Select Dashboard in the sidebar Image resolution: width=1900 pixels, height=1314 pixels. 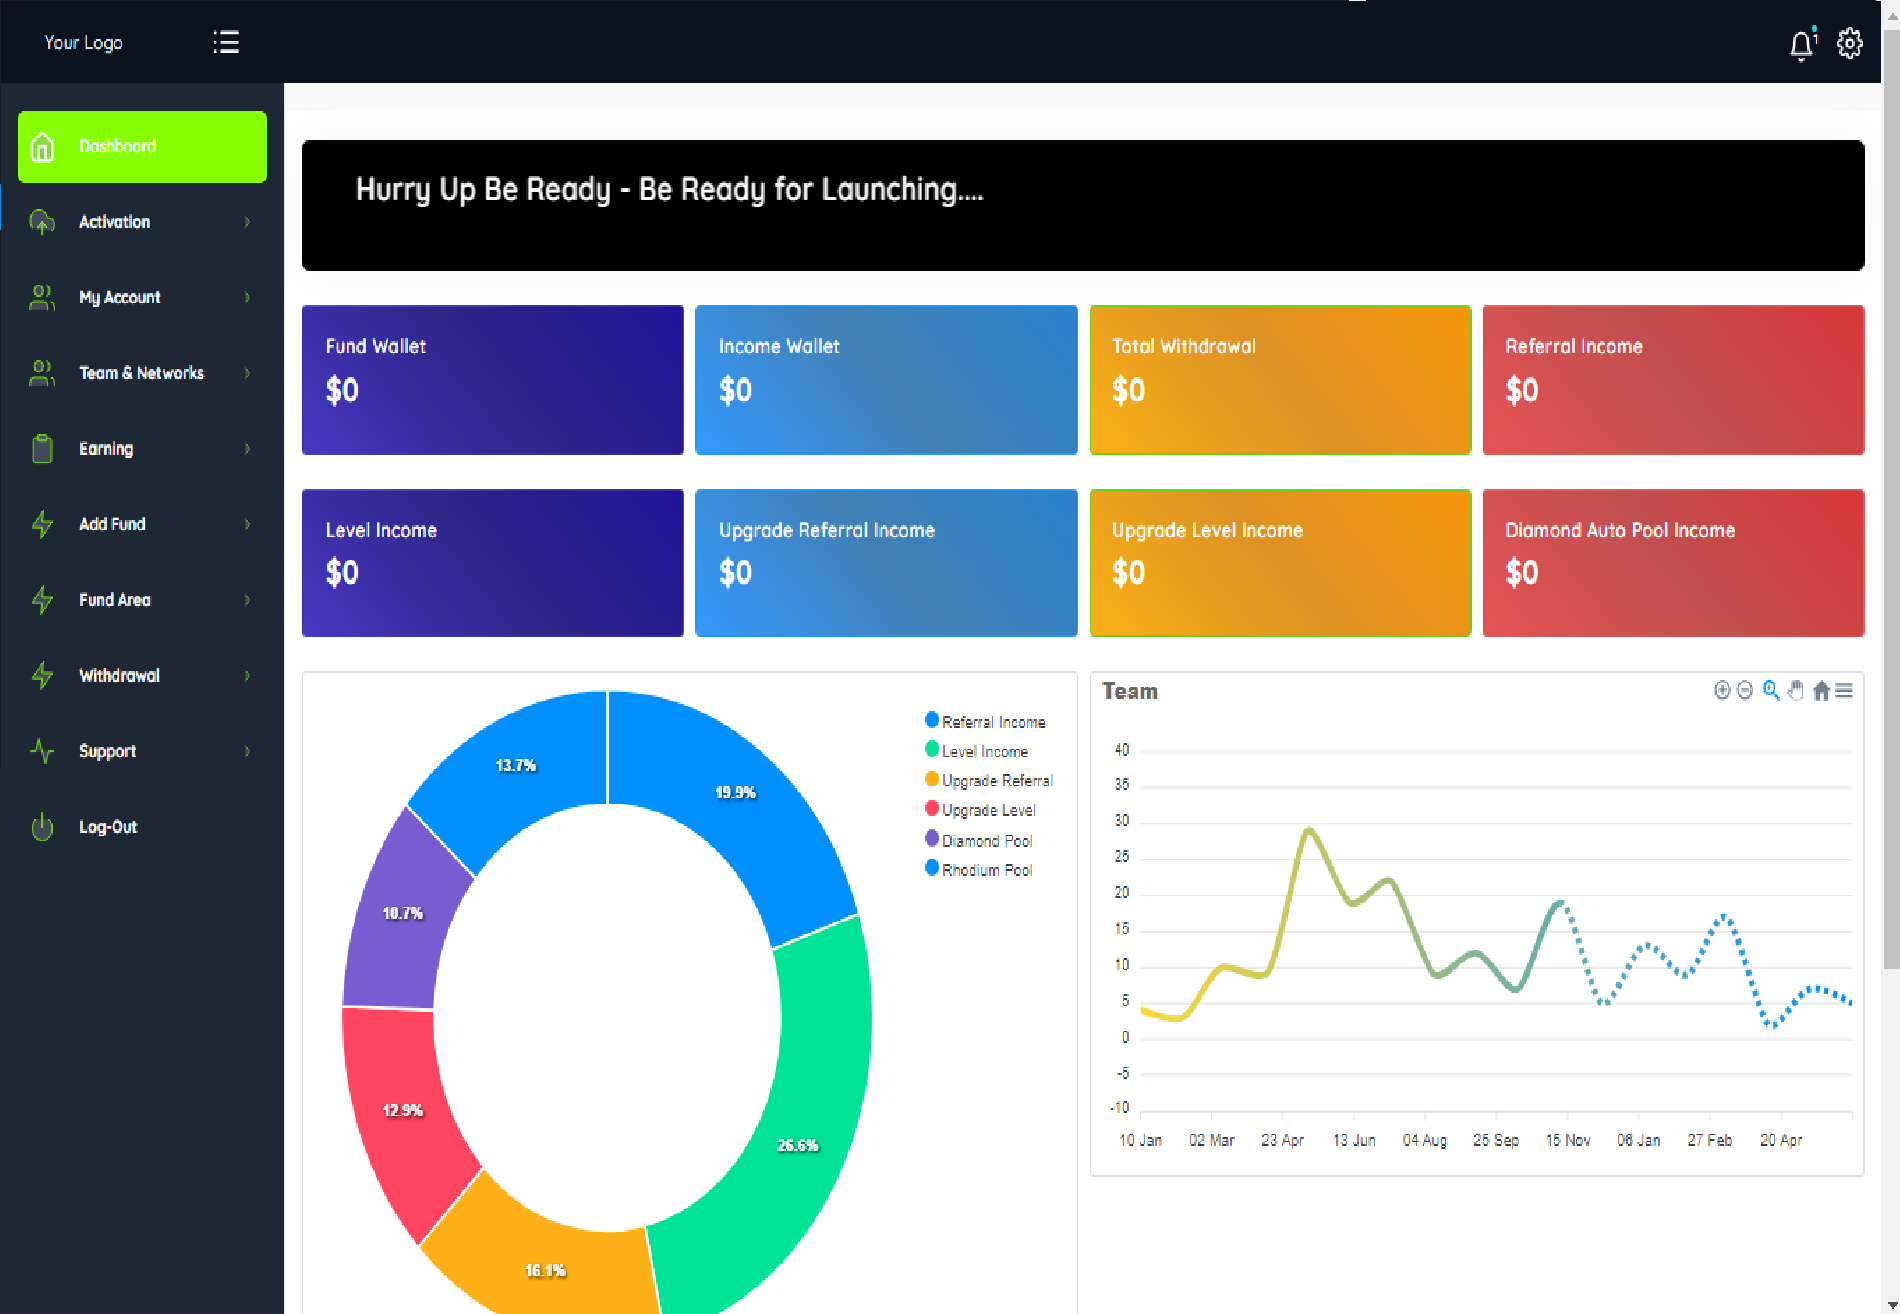pyautogui.click(x=142, y=147)
